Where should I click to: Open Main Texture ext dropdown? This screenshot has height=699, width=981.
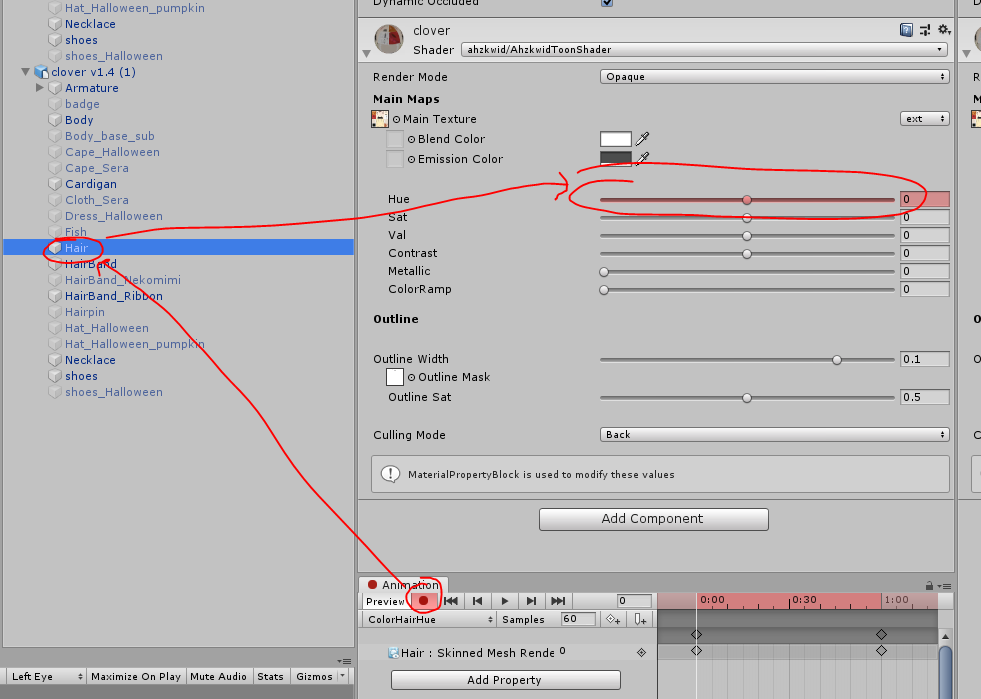pyautogui.click(x=924, y=119)
